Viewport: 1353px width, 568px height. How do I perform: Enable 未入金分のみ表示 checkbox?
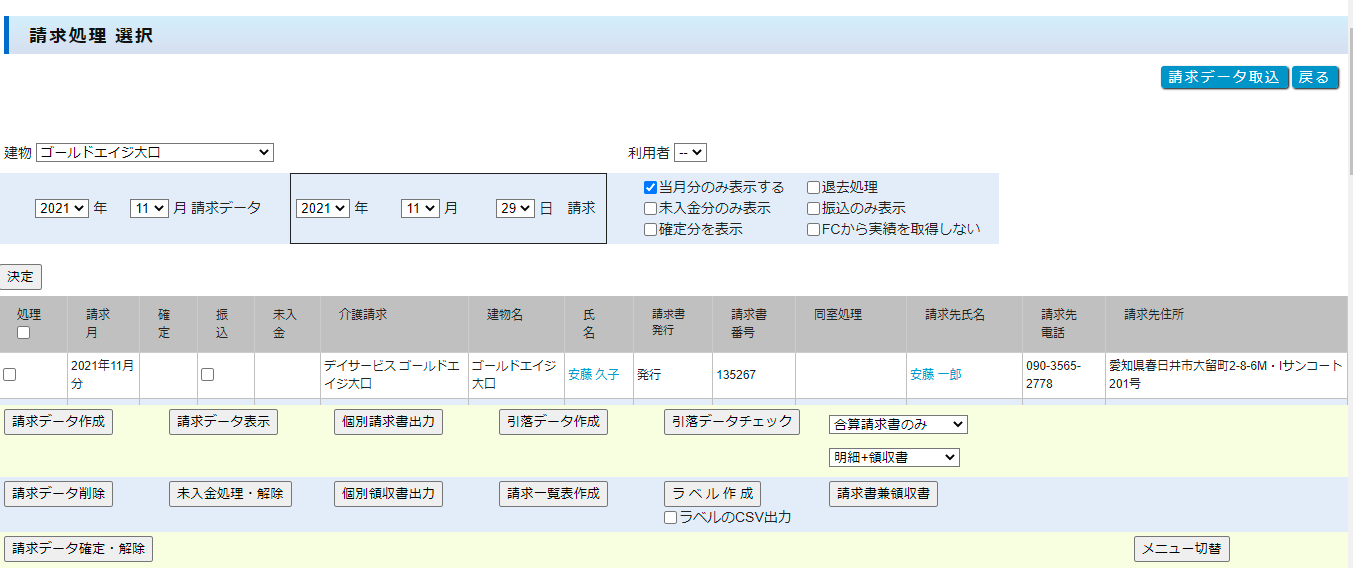coord(650,208)
